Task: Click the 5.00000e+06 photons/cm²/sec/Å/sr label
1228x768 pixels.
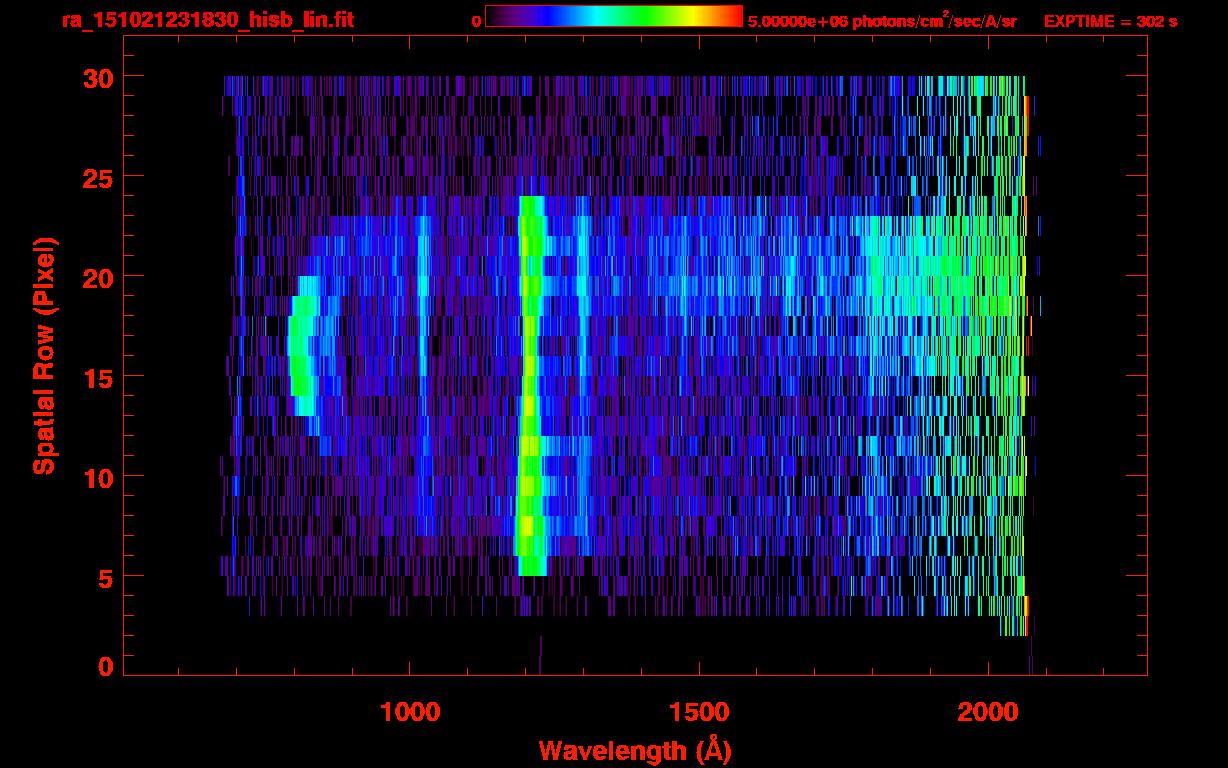Action: 882,21
